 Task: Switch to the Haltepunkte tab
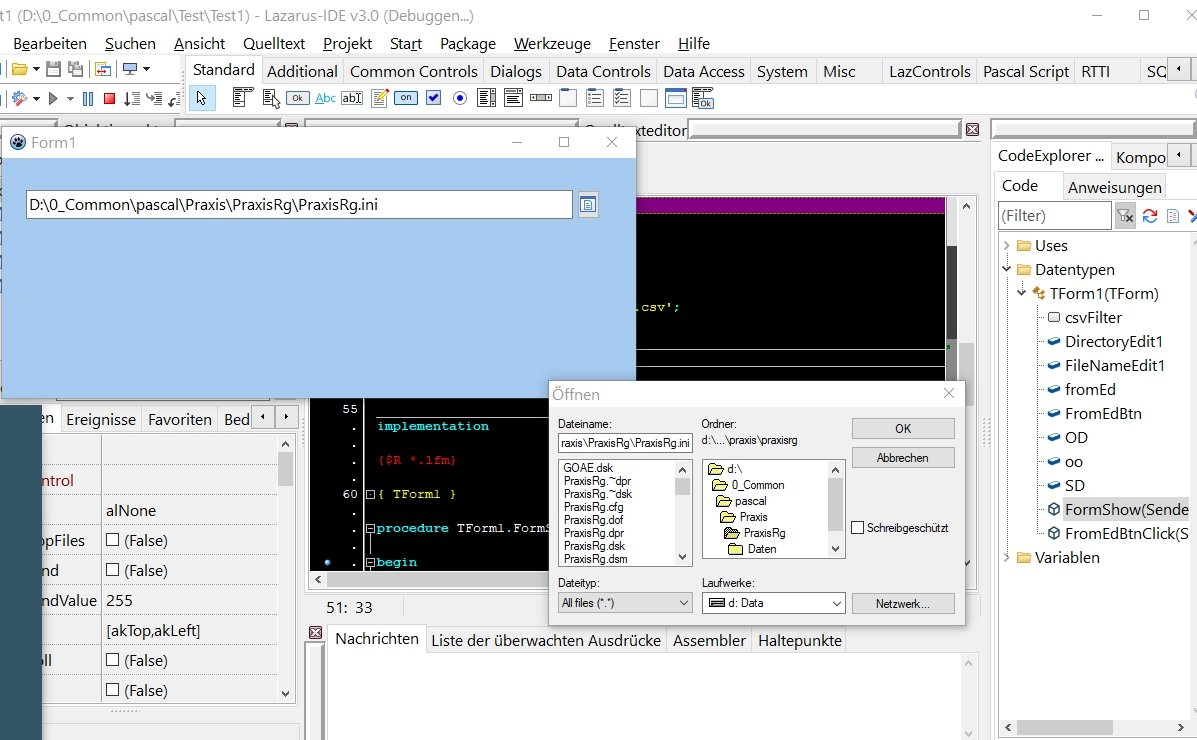(799, 641)
